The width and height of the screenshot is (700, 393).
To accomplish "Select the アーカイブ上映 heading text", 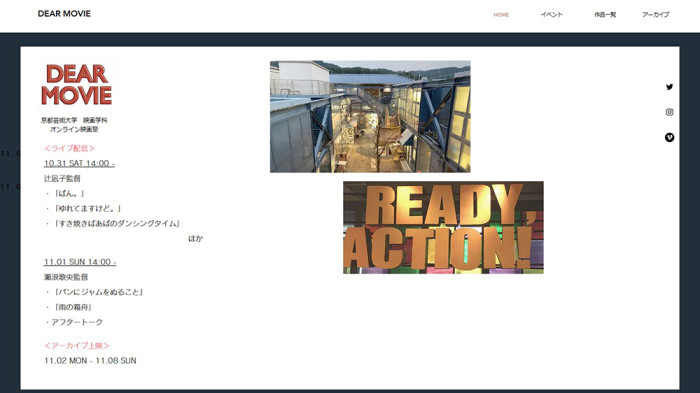I will tap(77, 346).
